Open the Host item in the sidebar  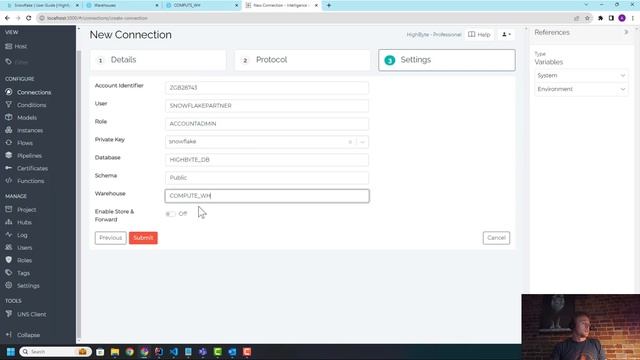16,47
